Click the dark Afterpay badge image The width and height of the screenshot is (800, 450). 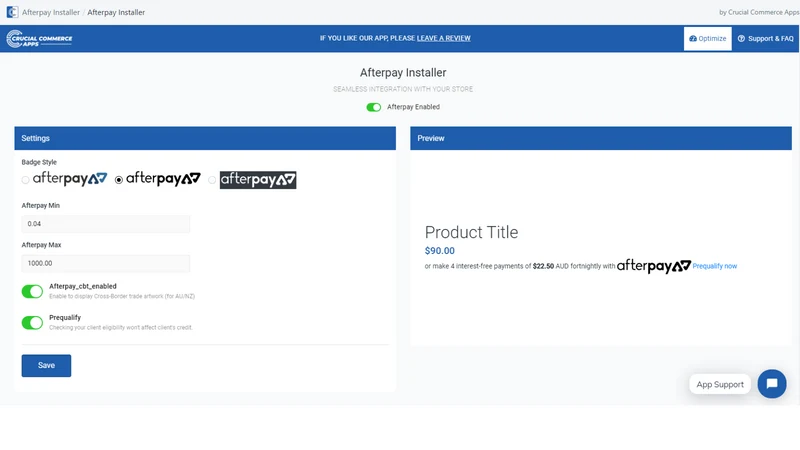pyautogui.click(x=258, y=180)
